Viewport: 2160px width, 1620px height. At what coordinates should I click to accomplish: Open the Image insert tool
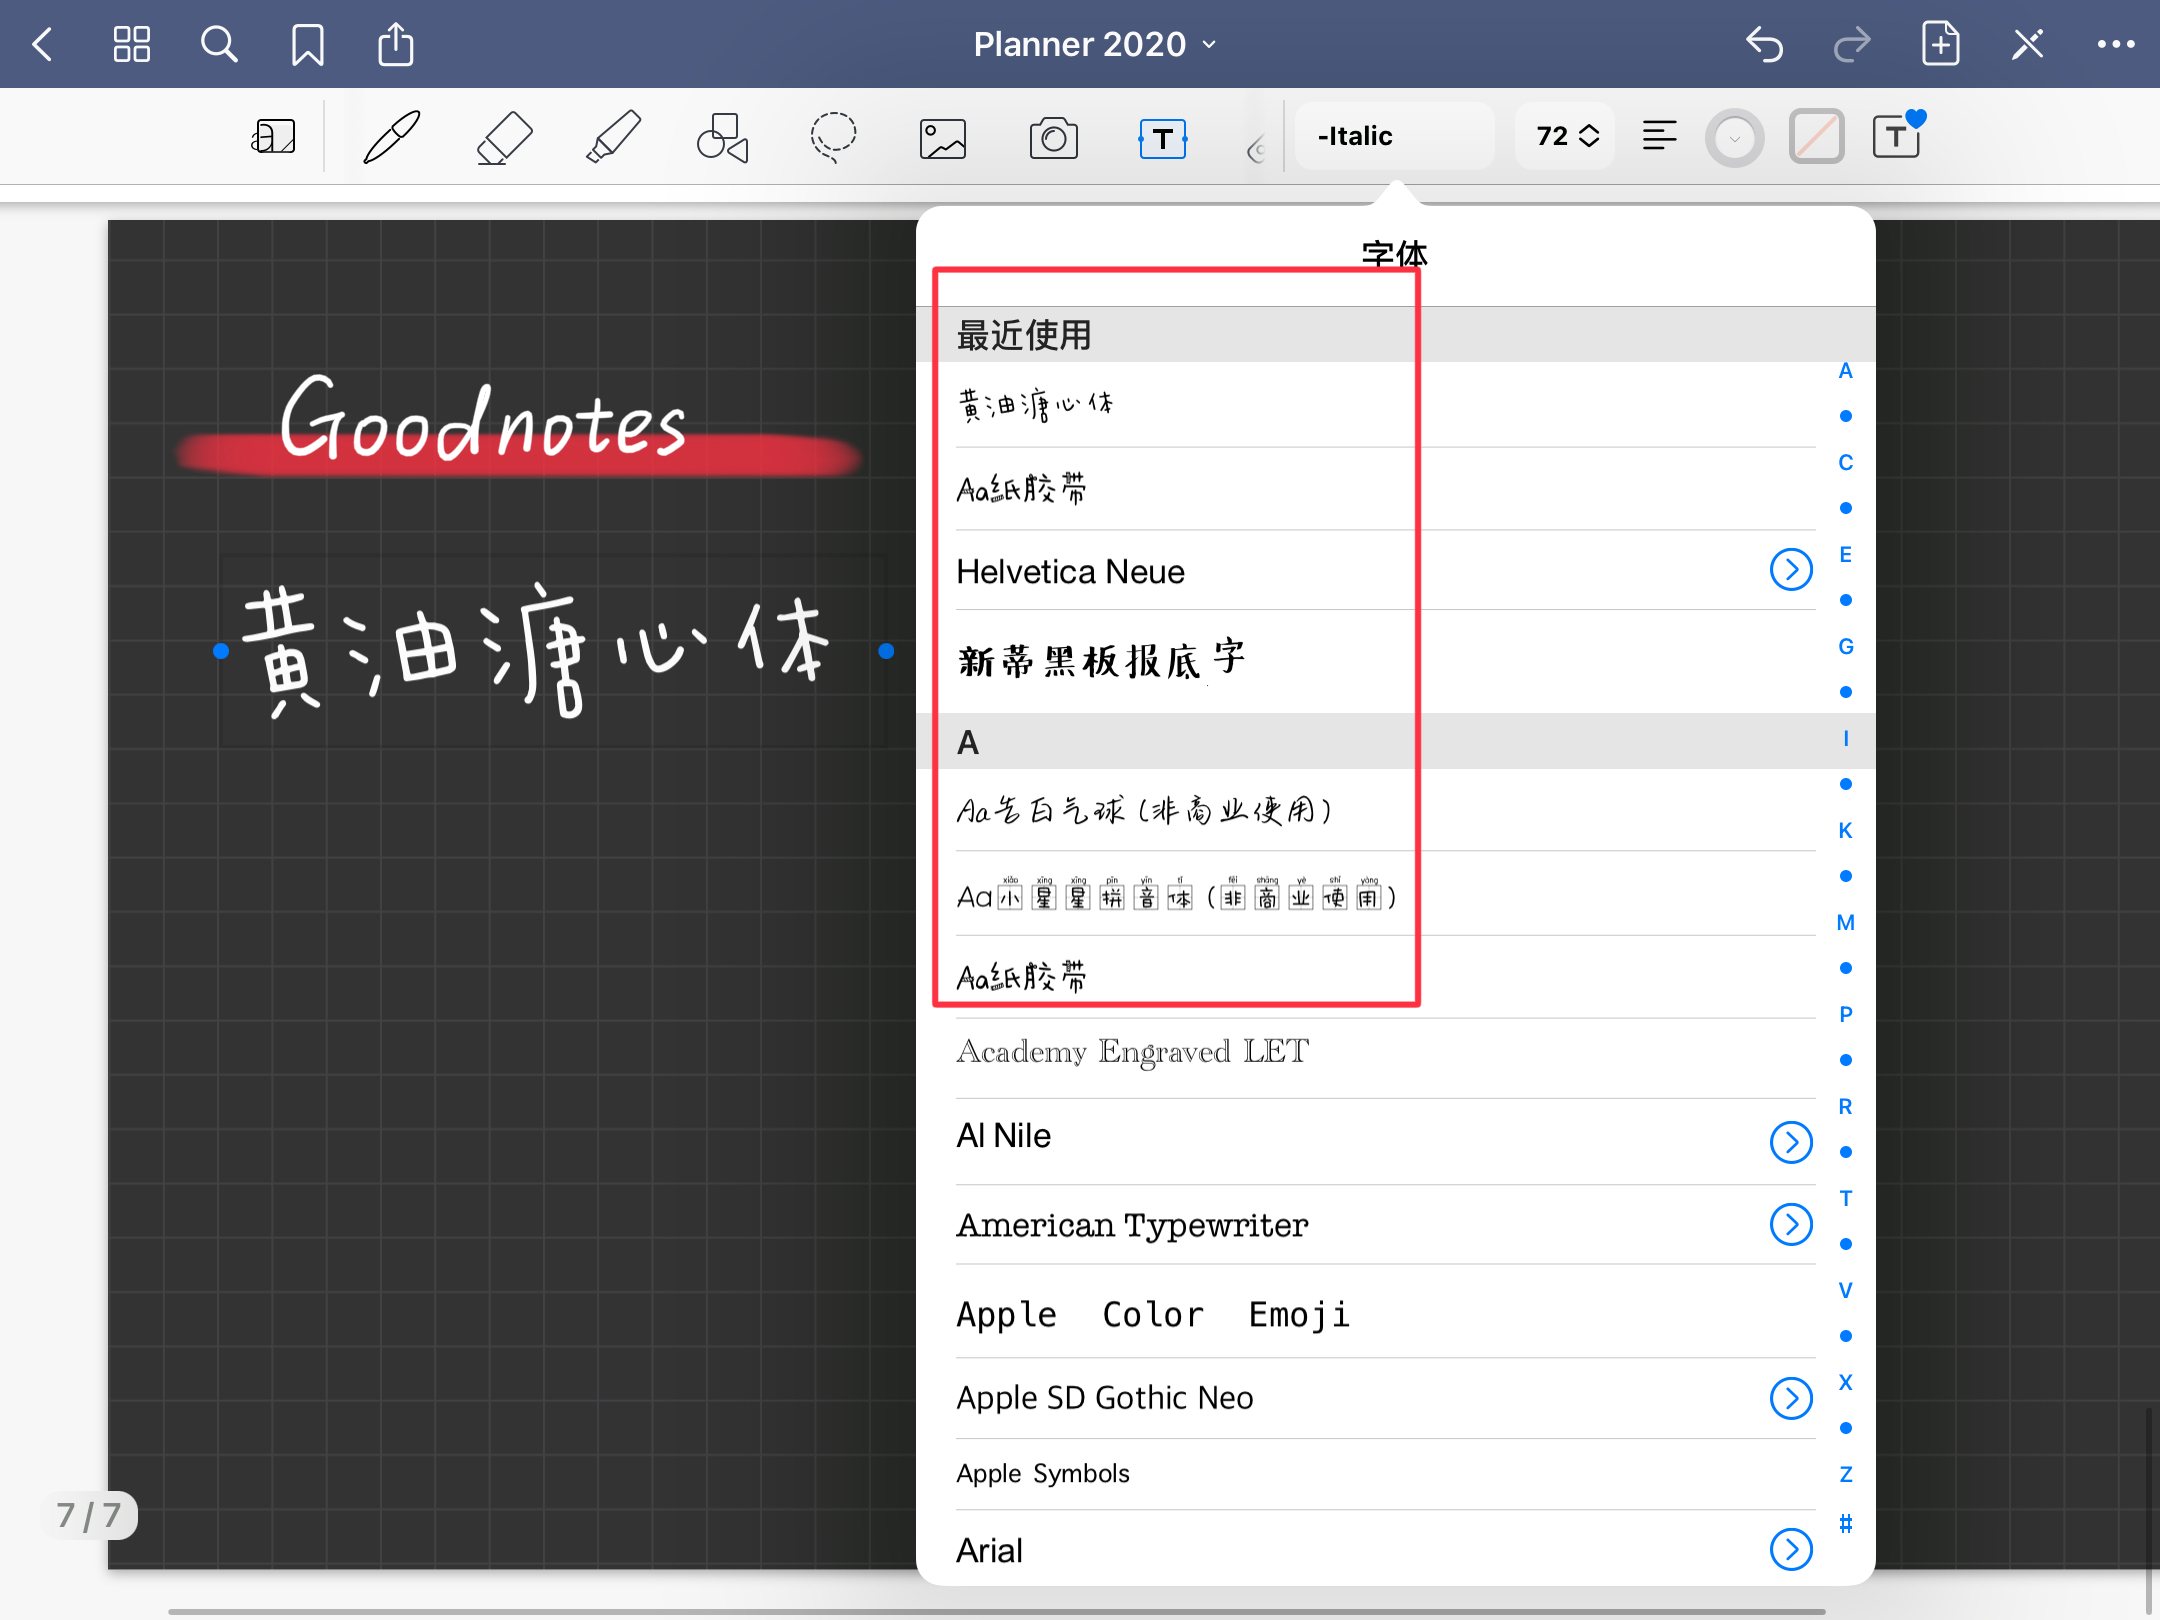[942, 139]
